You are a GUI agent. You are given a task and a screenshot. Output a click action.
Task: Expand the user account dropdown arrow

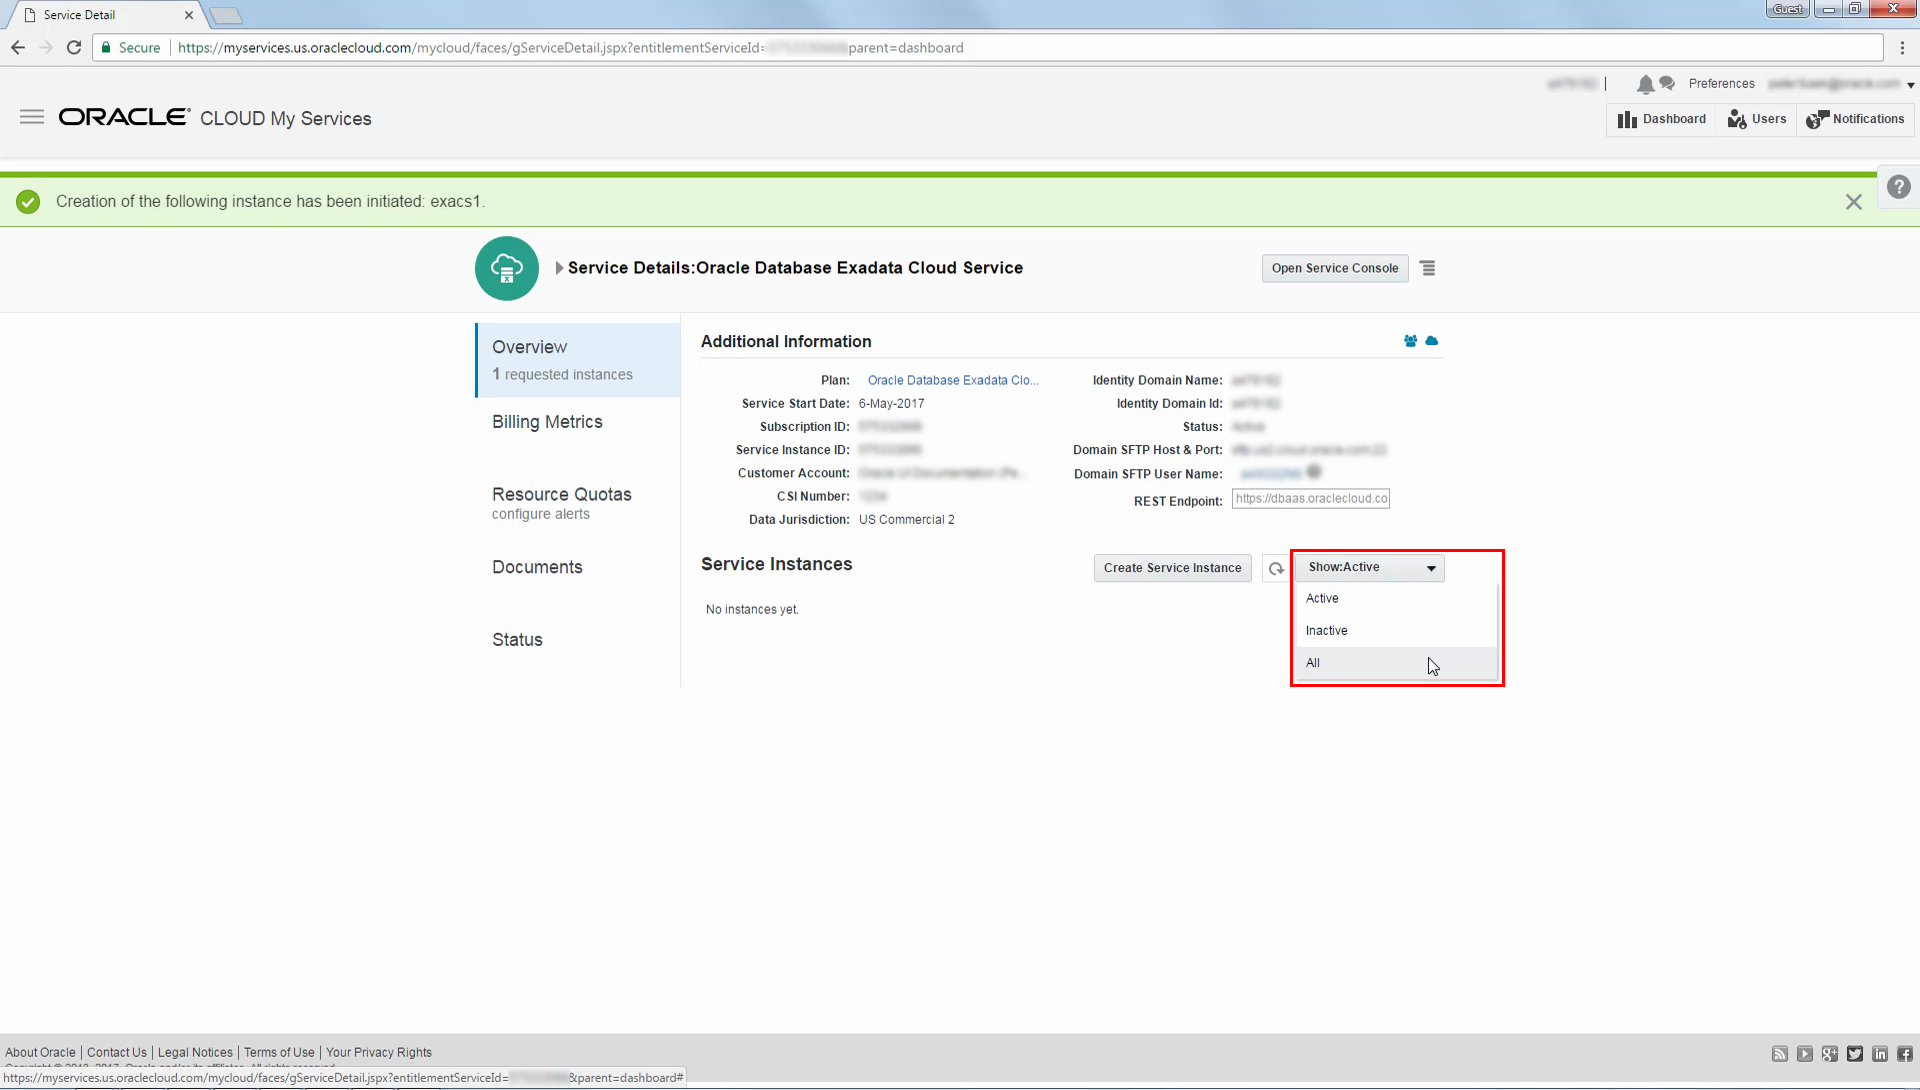1910,85
